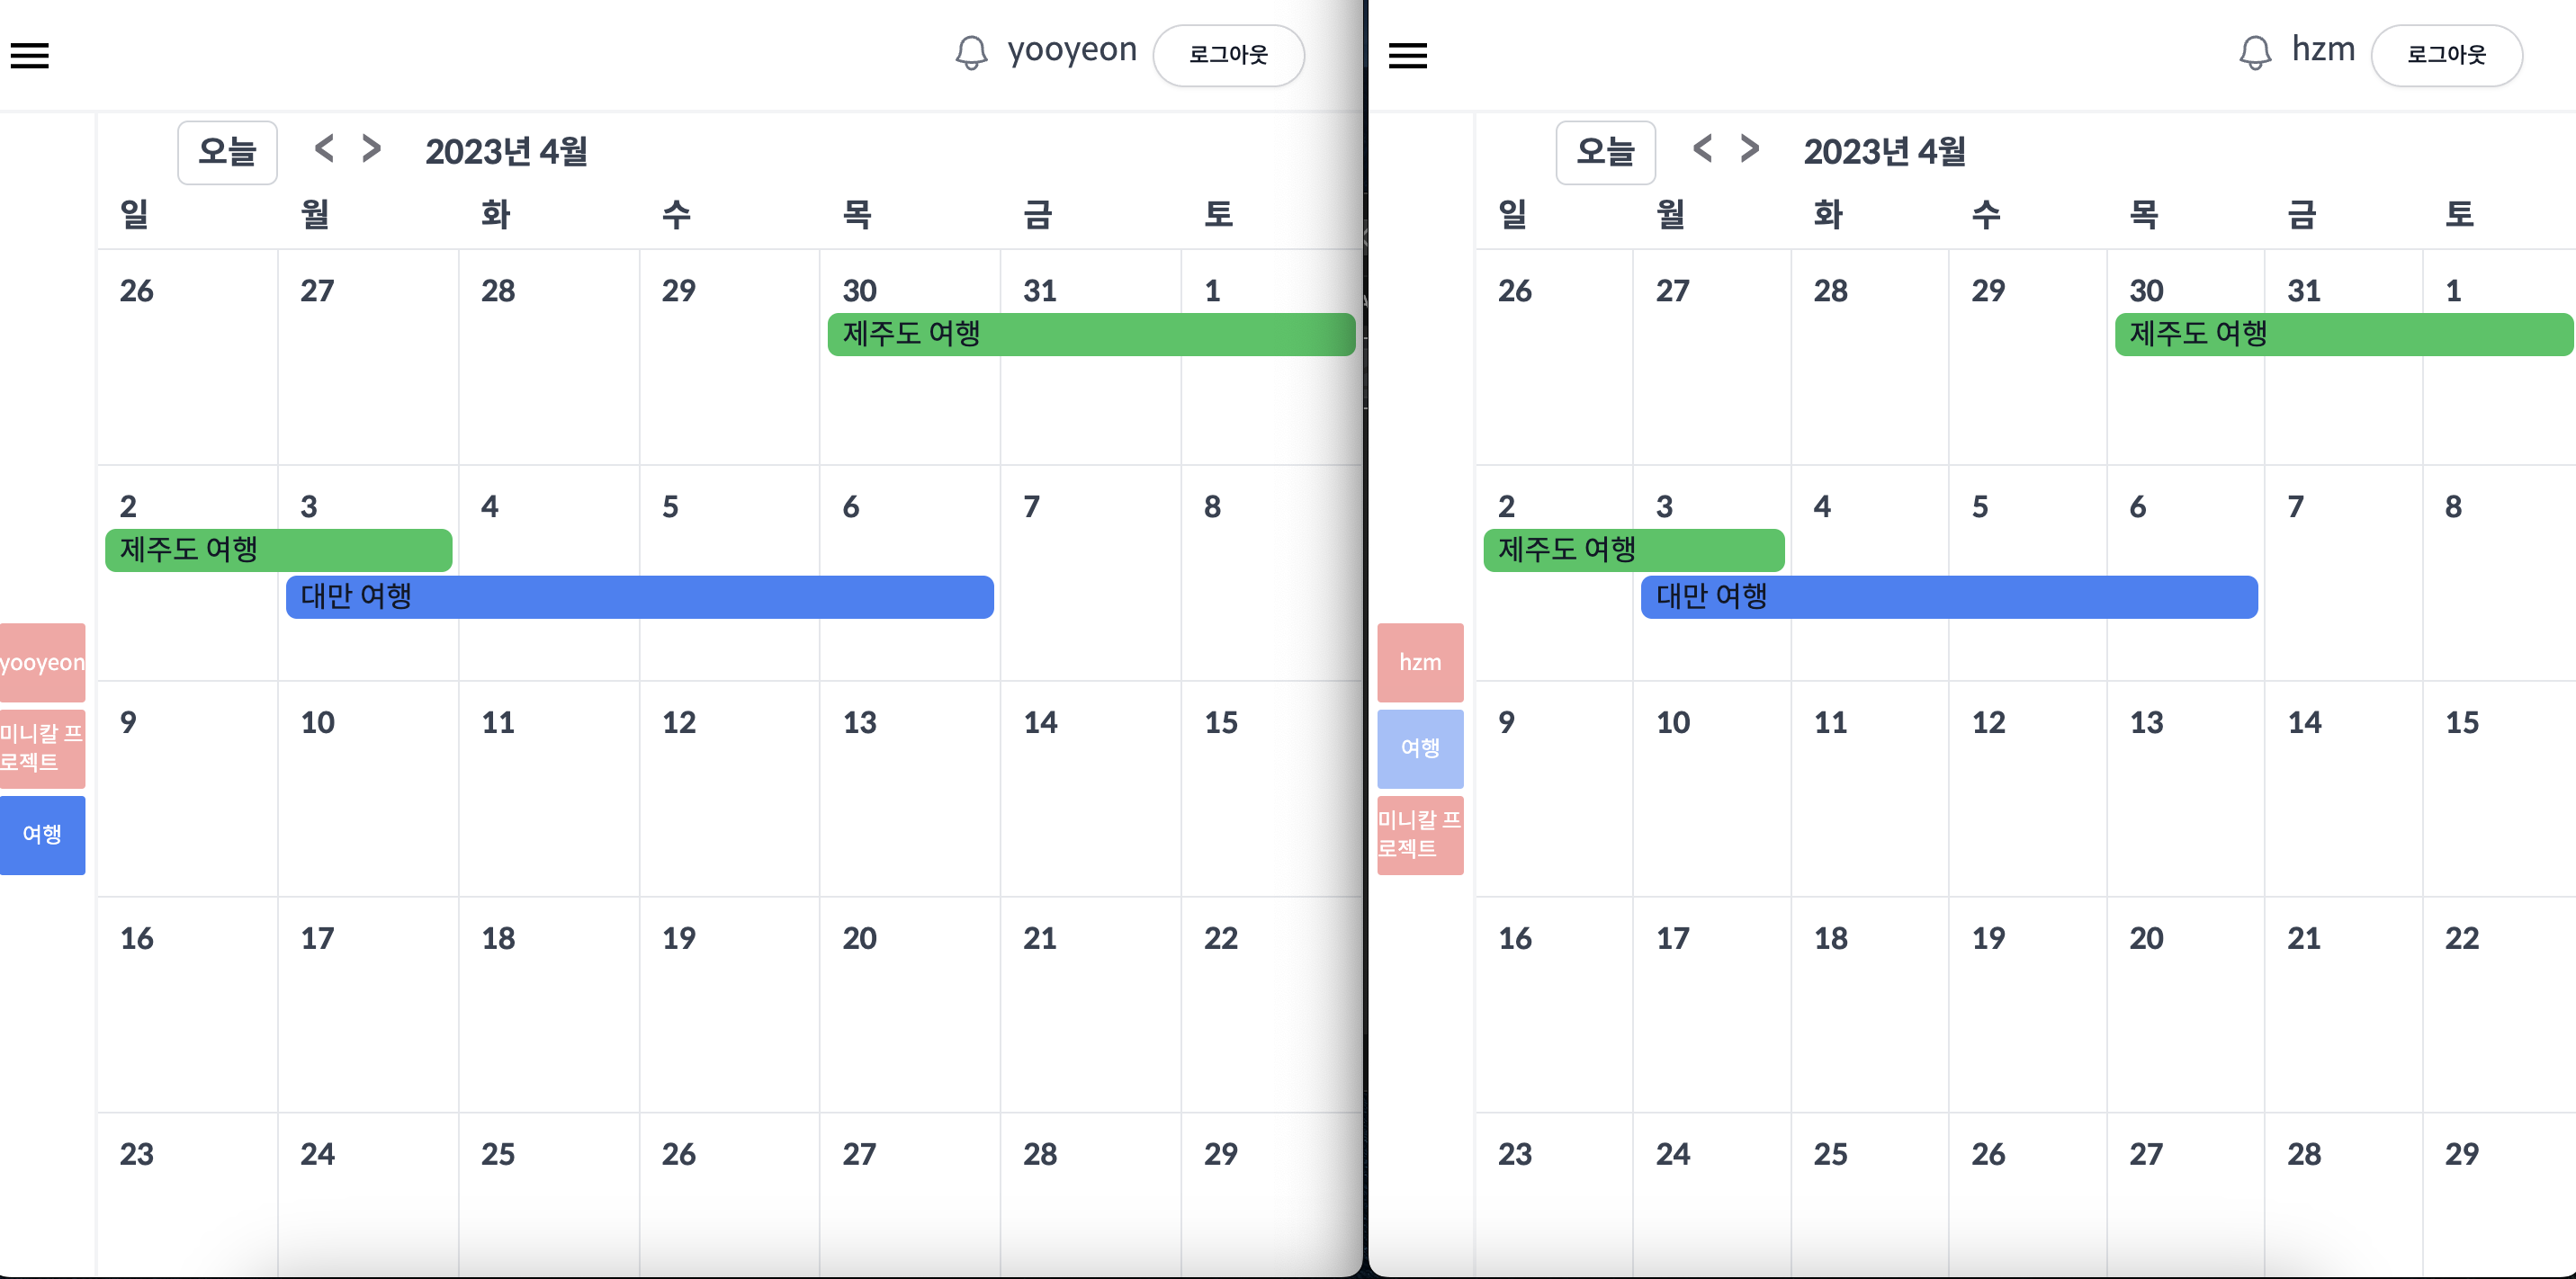Toggle the hzm calendar label
Screen dimensions: 2576x1279
click(x=1420, y=661)
